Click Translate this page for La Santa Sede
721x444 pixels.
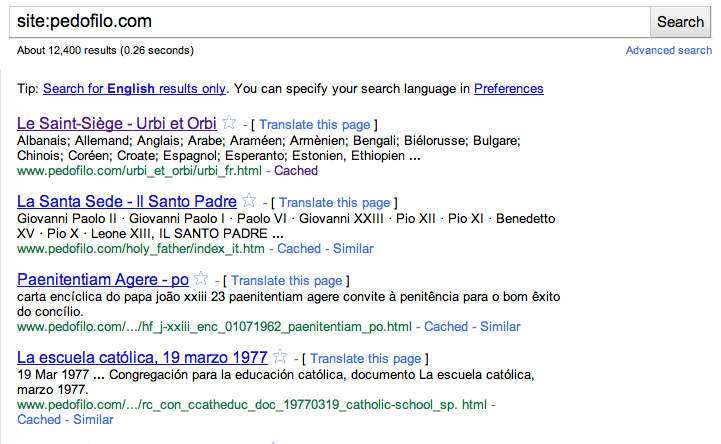[332, 203]
